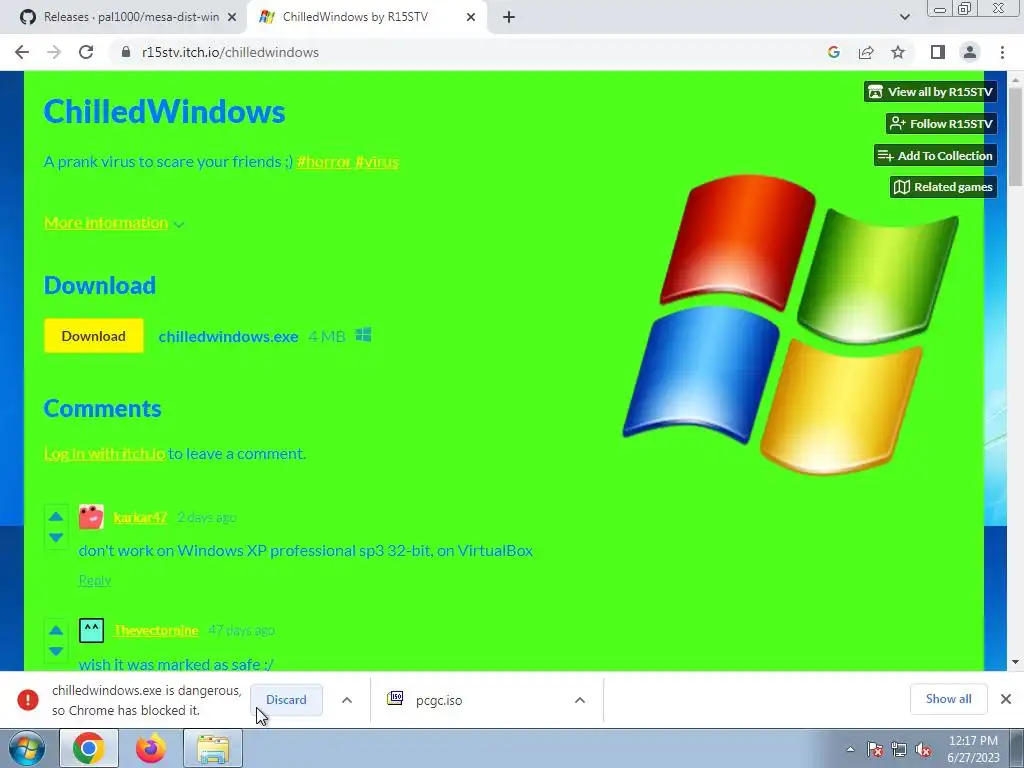Viewport: 1024px width, 768px height.
Task: Open the browser side panel
Action: 938,52
